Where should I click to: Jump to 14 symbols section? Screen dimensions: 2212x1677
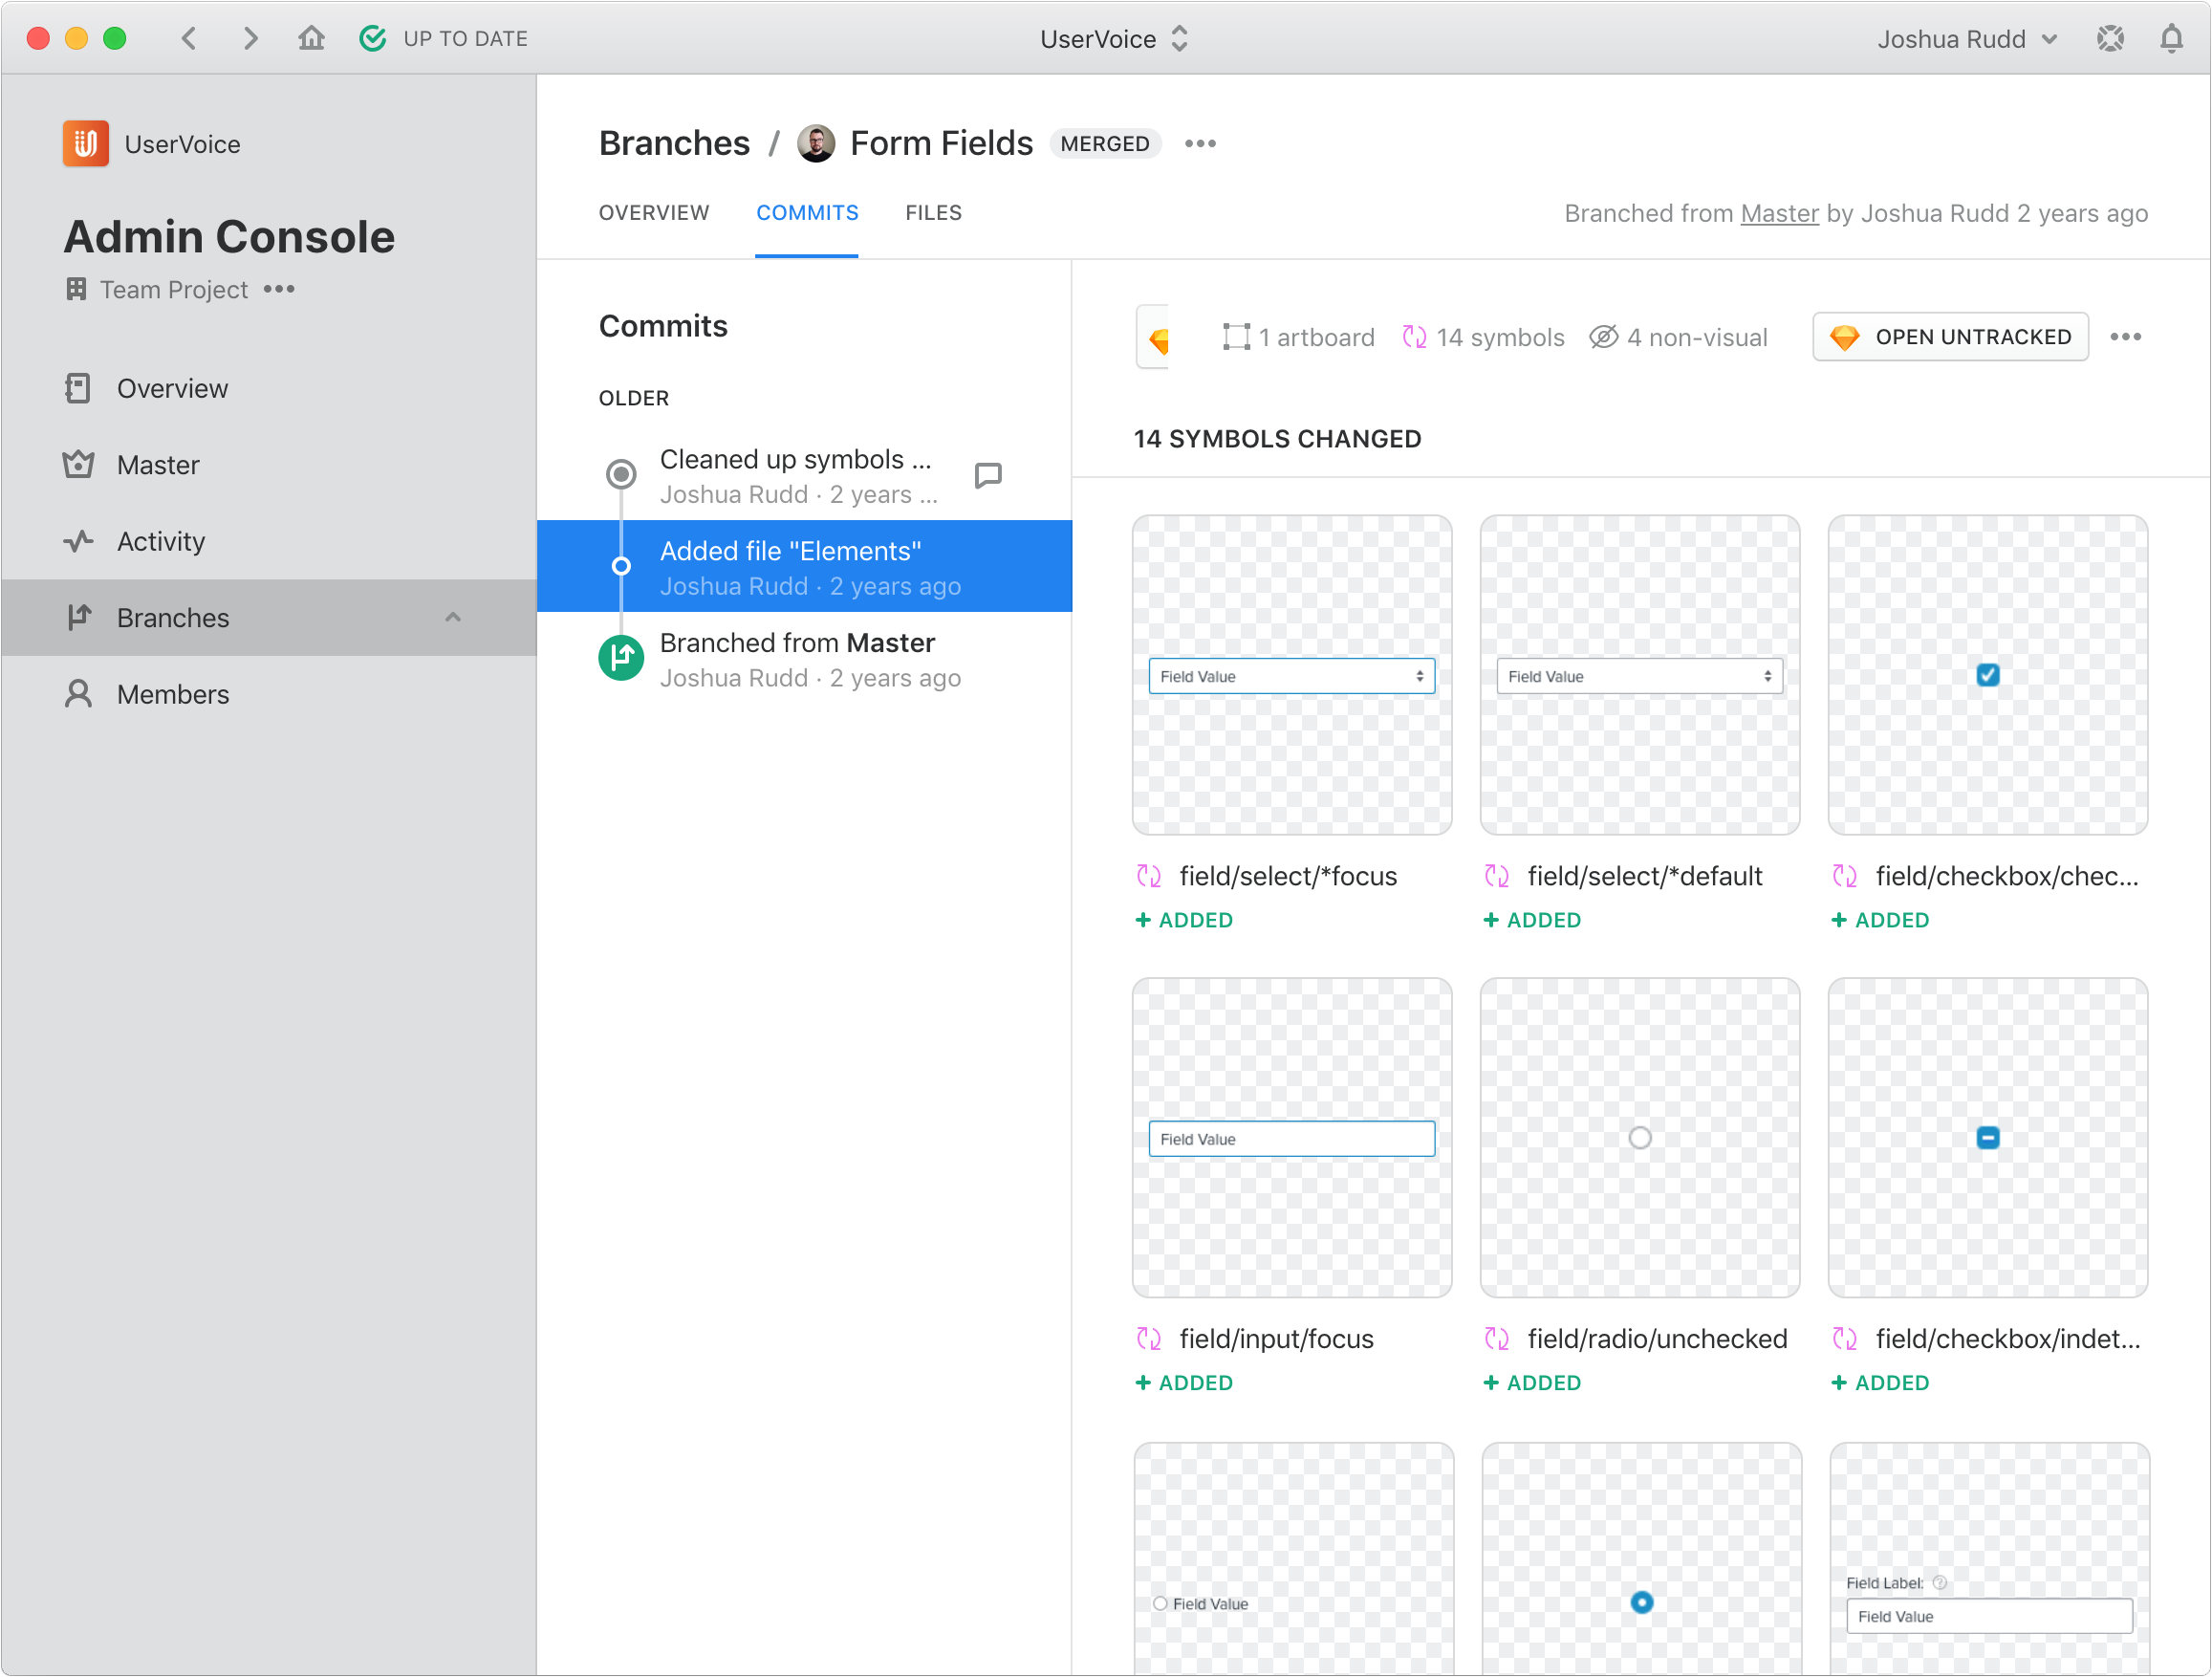click(x=1482, y=338)
